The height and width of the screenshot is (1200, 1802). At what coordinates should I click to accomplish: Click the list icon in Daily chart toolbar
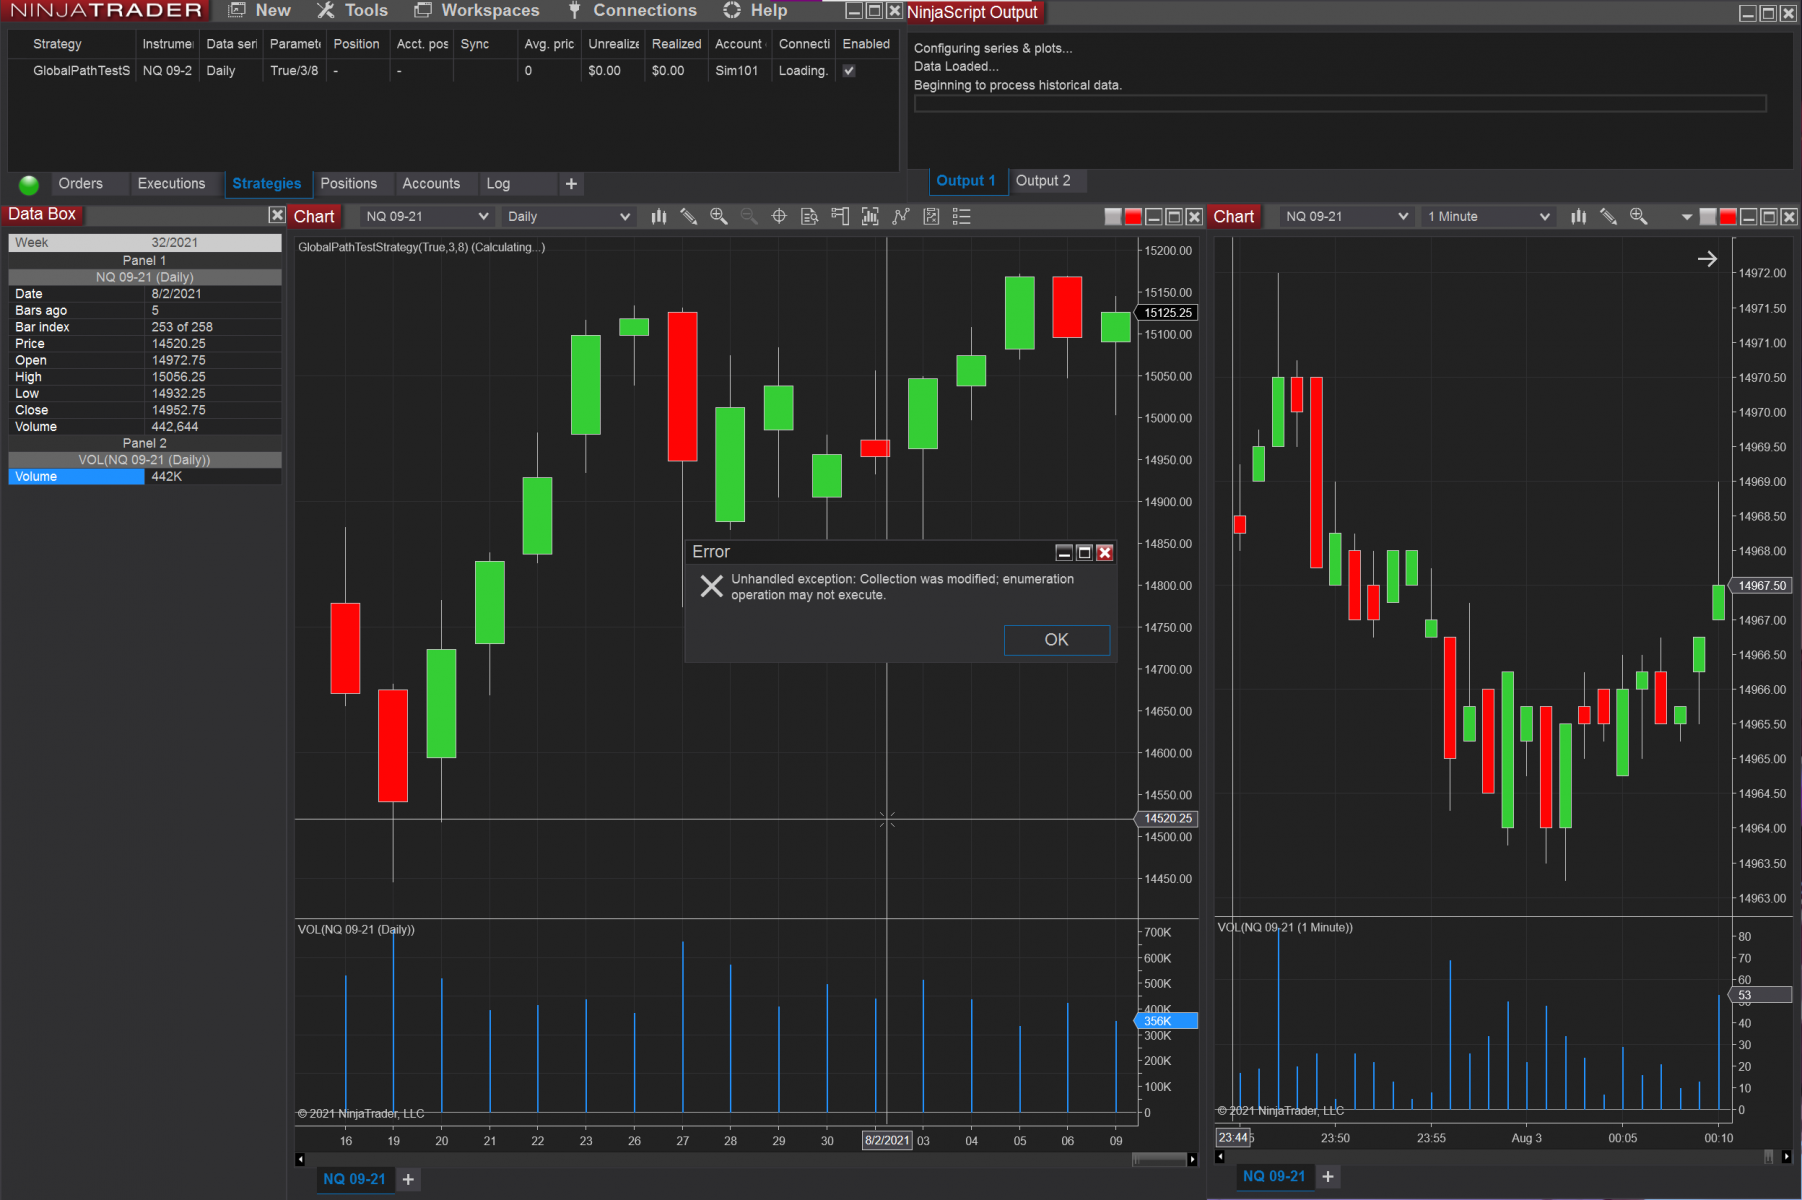point(961,216)
